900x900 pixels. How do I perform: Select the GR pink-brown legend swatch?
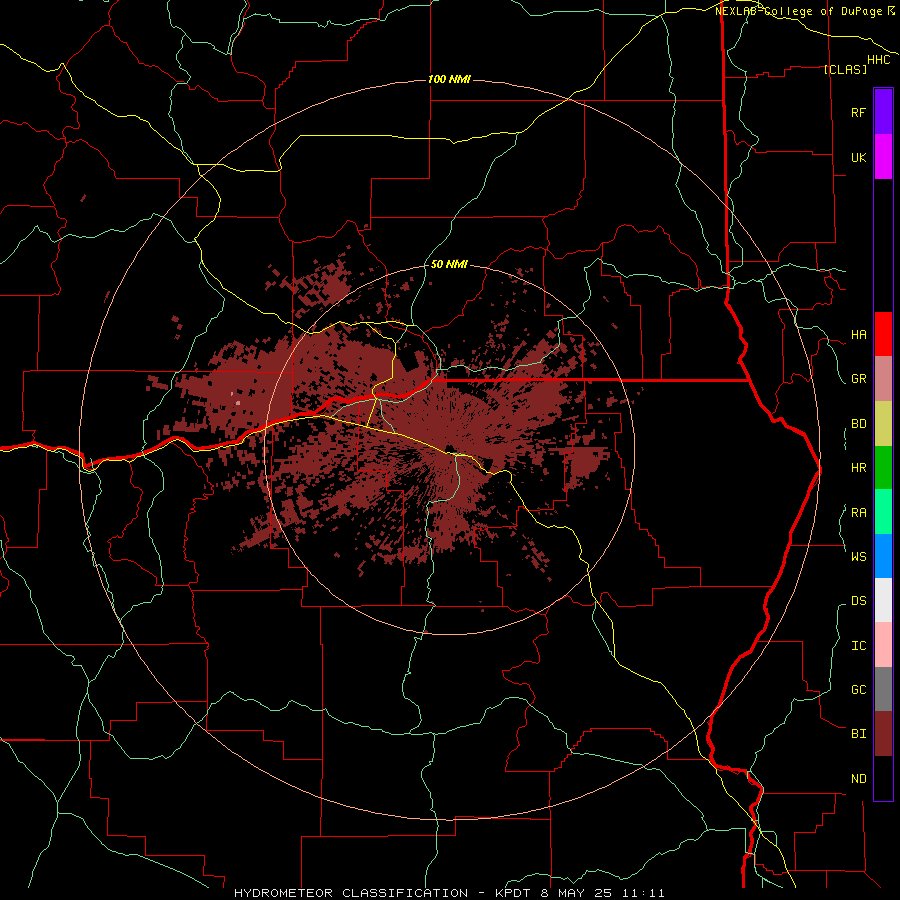(x=883, y=379)
